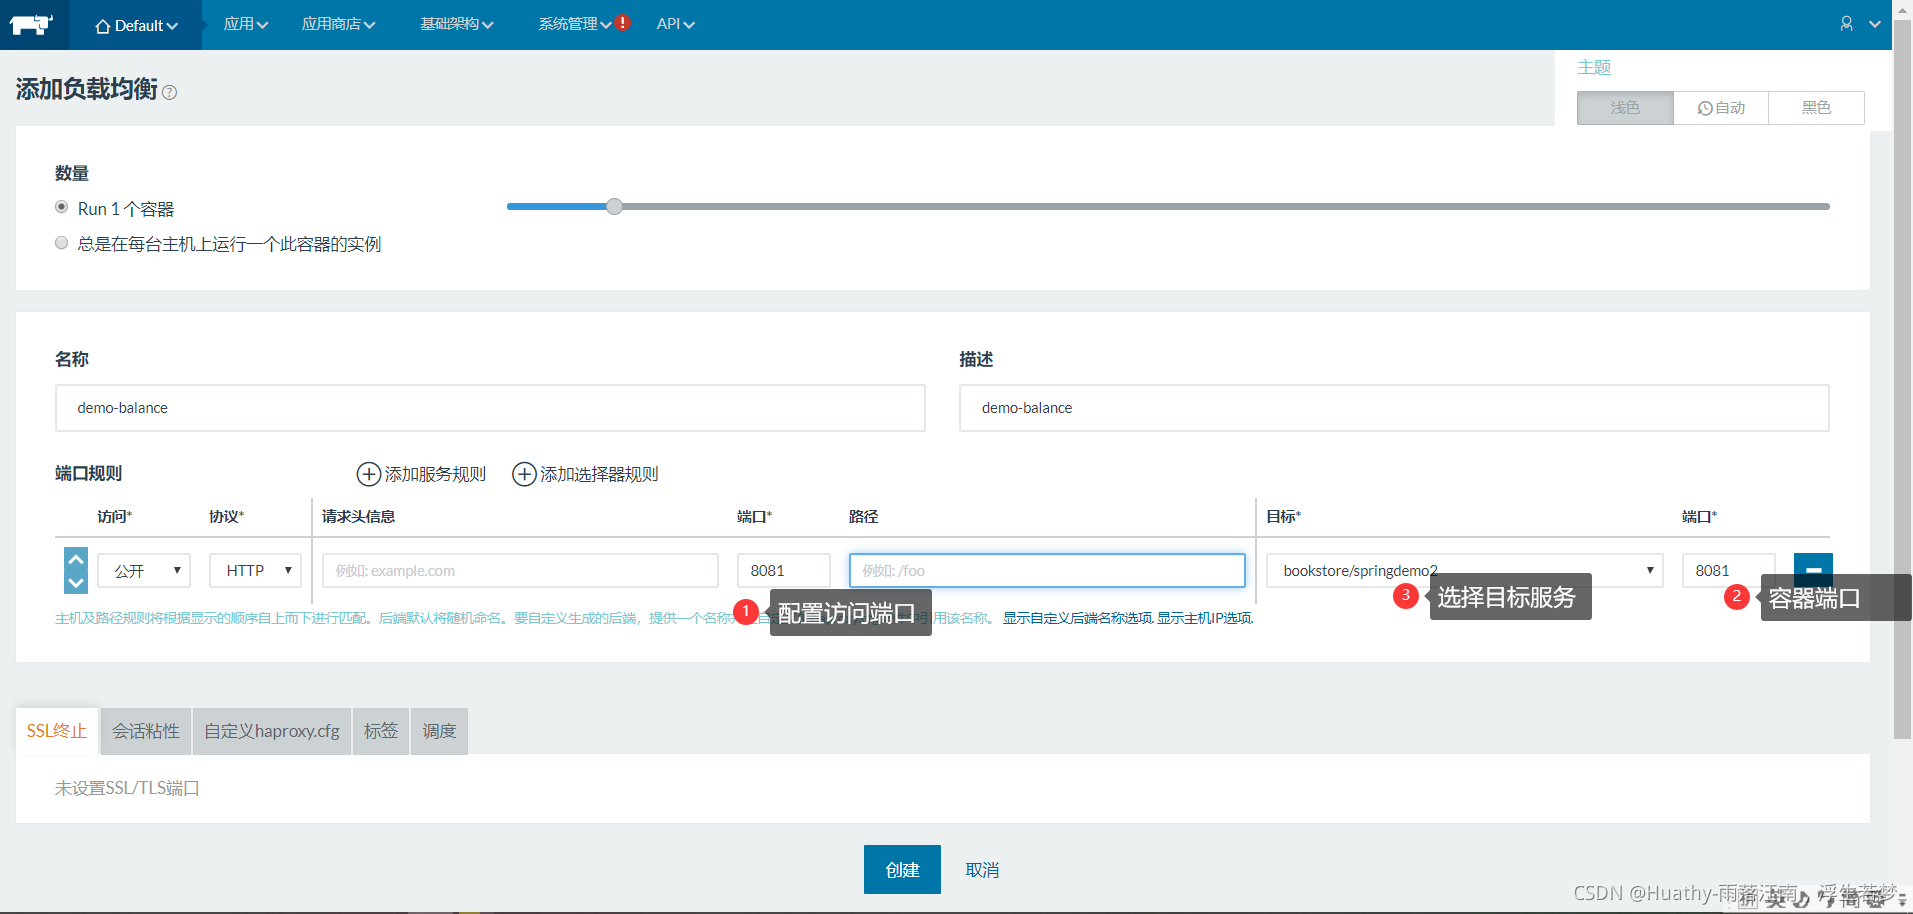Screen dimensions: 1913x914
Task: Click the container count slider track
Action: tap(1168, 206)
